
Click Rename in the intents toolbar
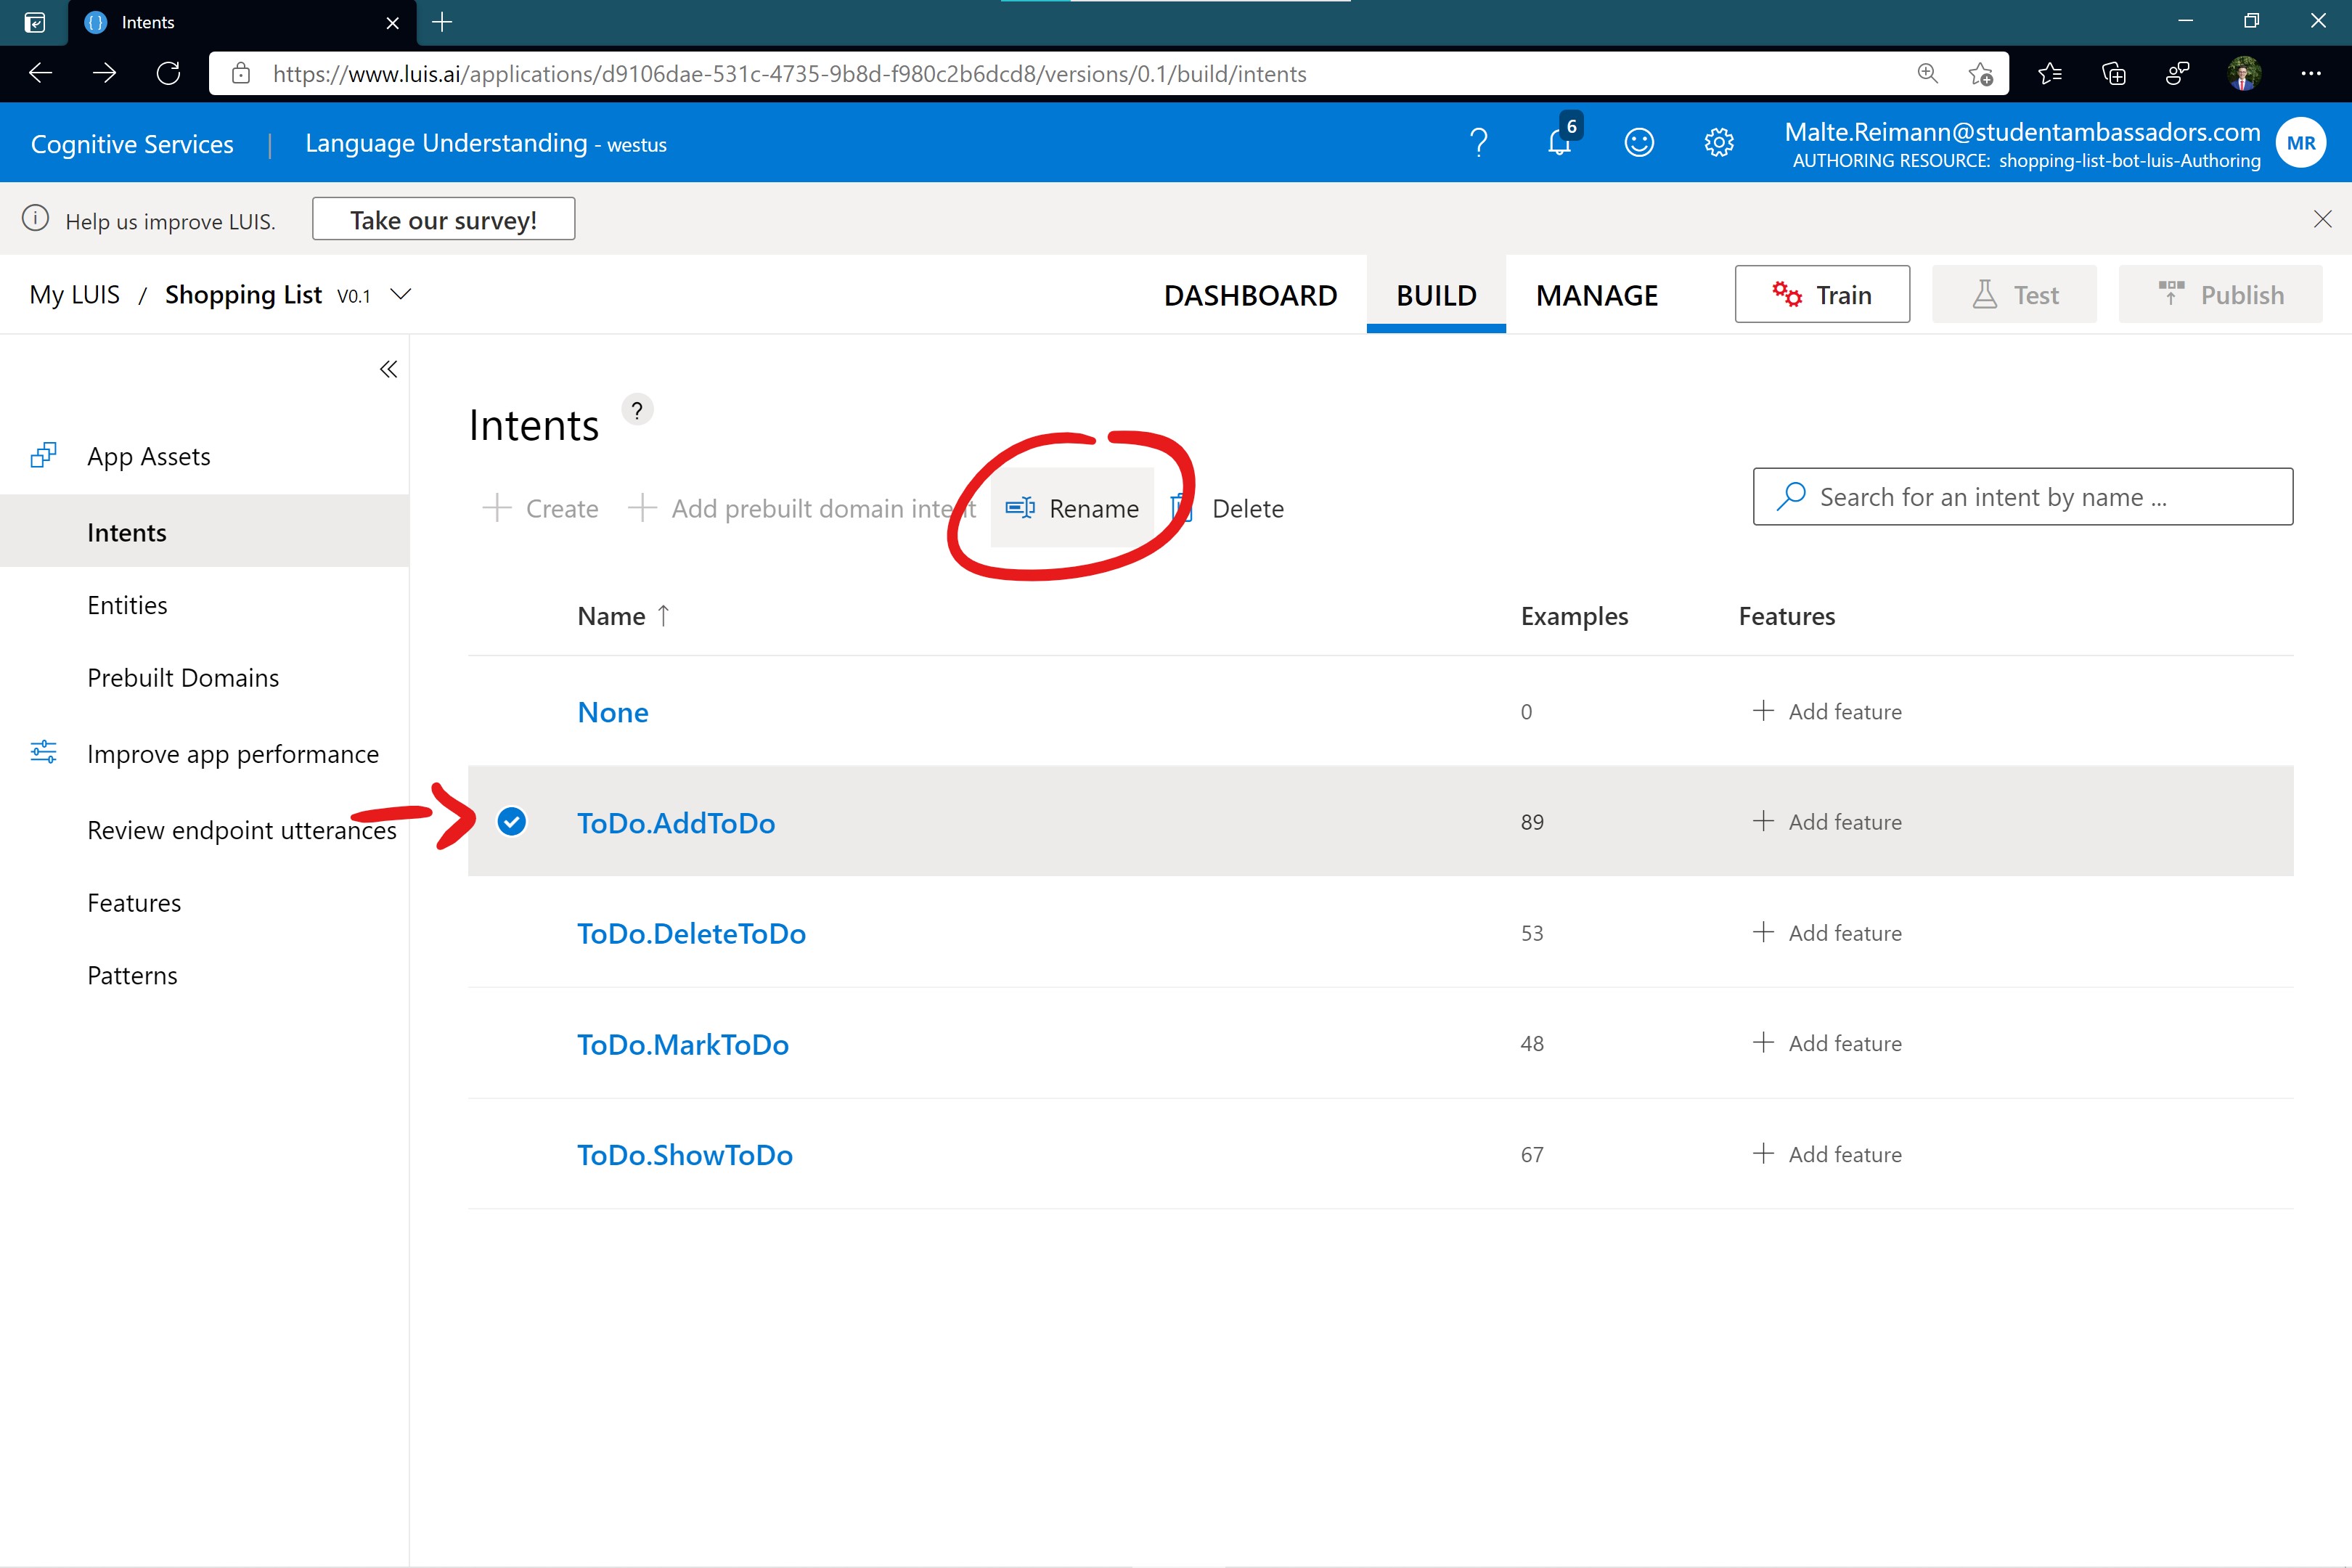tap(1072, 509)
